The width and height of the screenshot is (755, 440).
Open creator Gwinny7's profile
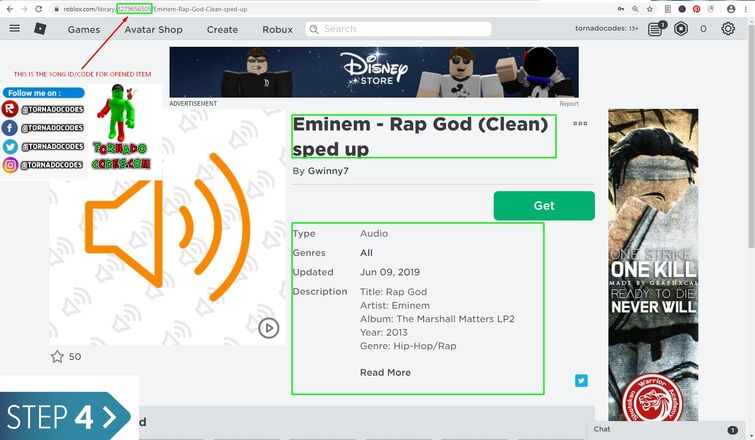click(328, 171)
